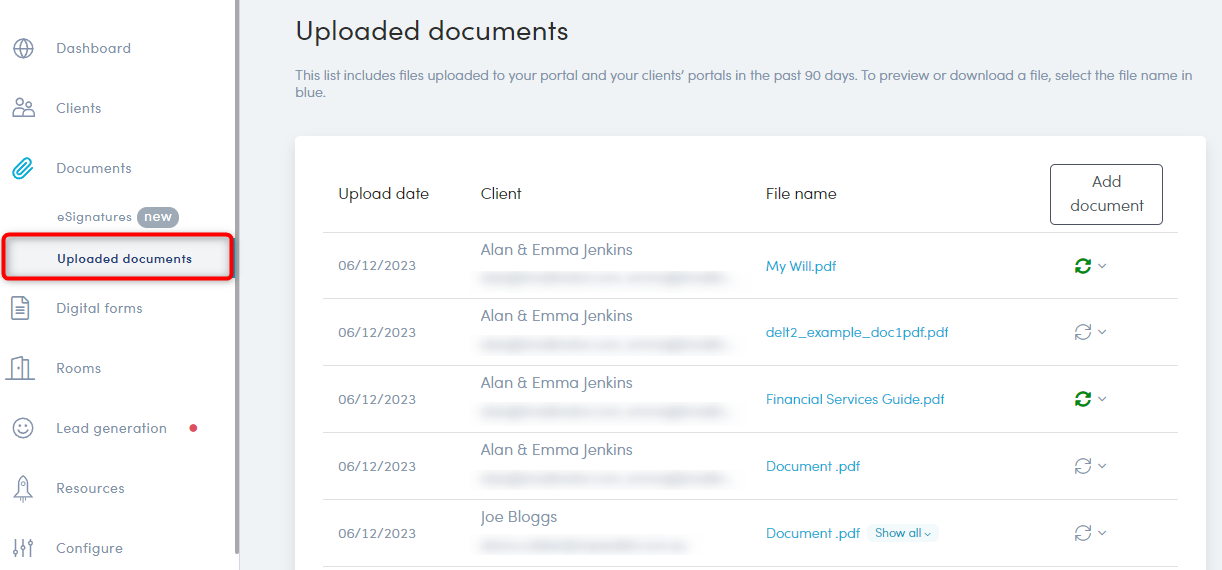Image resolution: width=1222 pixels, height=570 pixels.
Task: Open the My Will.pdf file link
Action: 801,266
